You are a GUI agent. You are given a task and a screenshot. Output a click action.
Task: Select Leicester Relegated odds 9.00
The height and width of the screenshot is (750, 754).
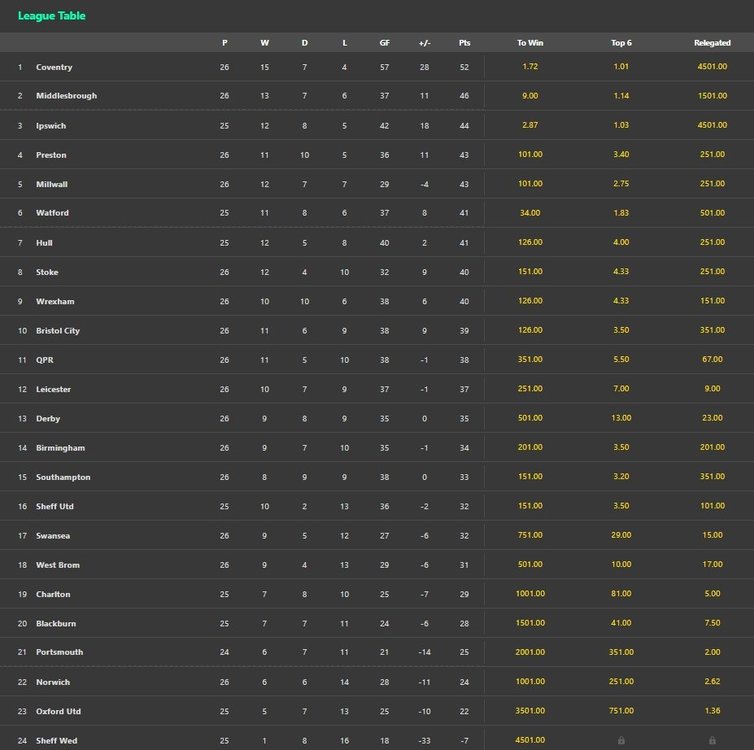click(712, 388)
